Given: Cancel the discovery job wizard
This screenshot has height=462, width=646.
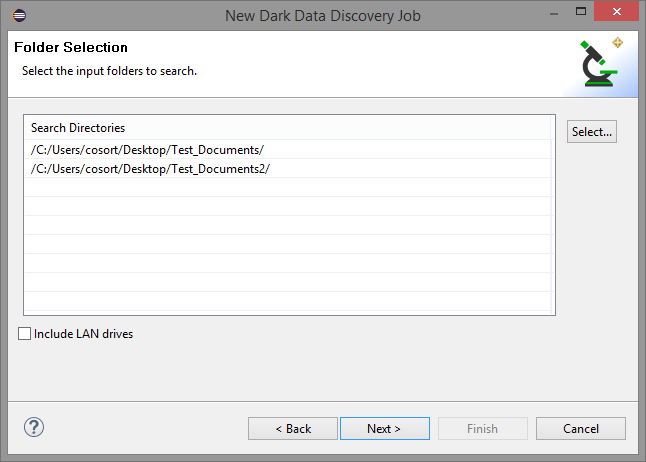Looking at the screenshot, I should click(x=580, y=429).
